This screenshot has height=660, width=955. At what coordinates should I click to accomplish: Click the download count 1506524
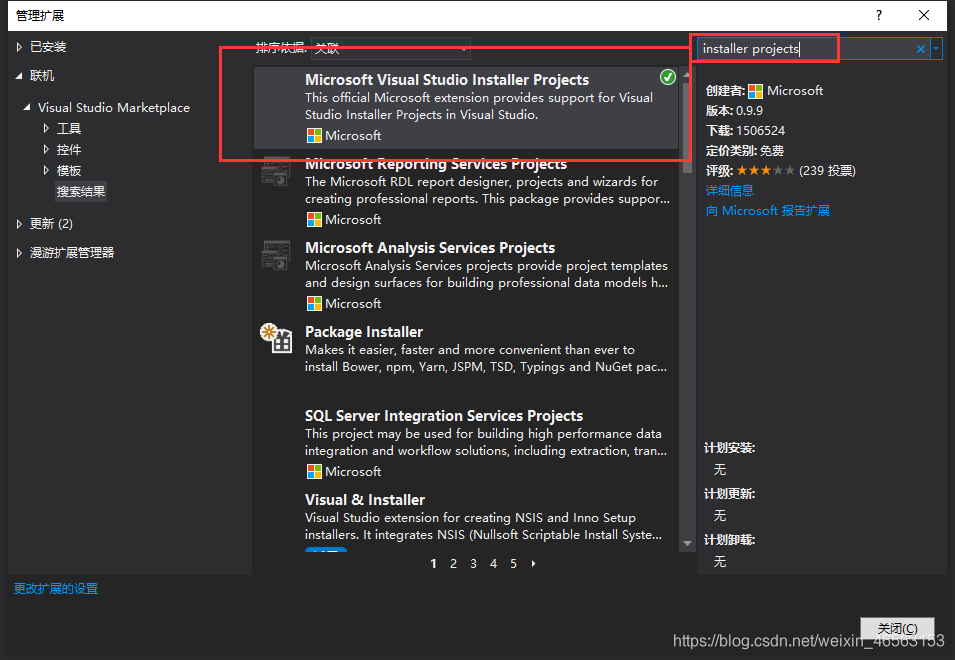click(760, 131)
